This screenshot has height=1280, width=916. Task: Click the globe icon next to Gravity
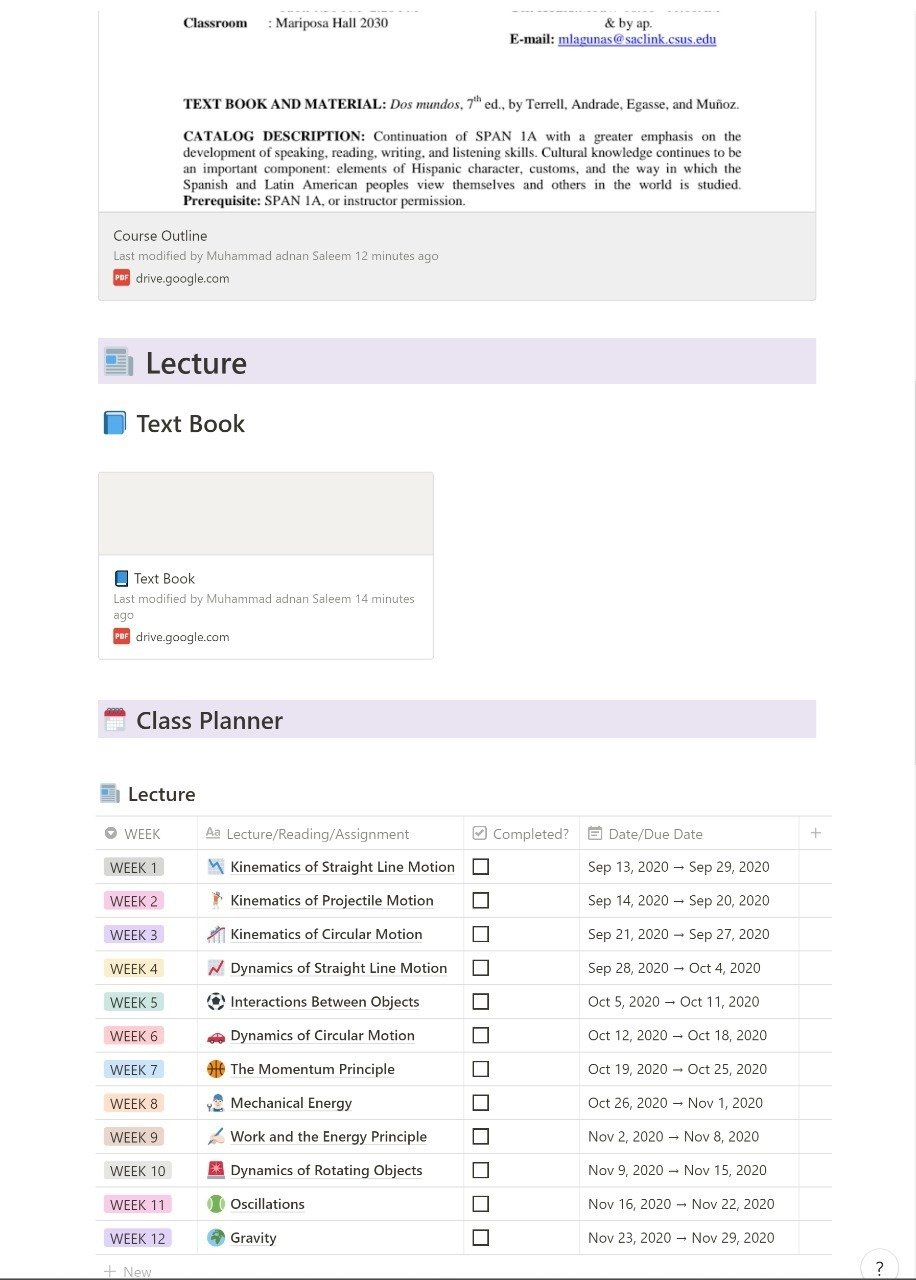click(x=216, y=1238)
